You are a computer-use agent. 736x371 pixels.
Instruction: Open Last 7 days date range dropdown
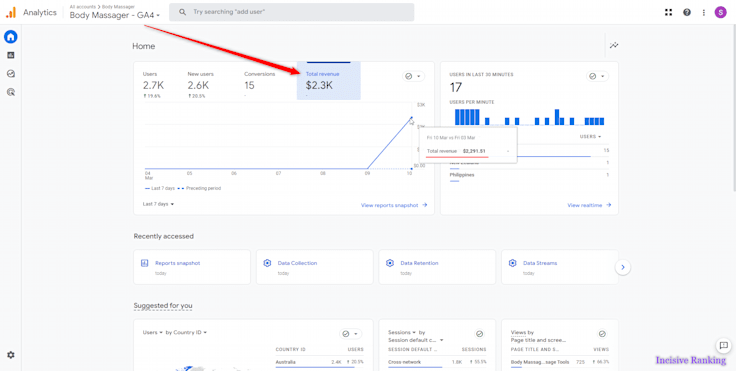click(x=158, y=204)
